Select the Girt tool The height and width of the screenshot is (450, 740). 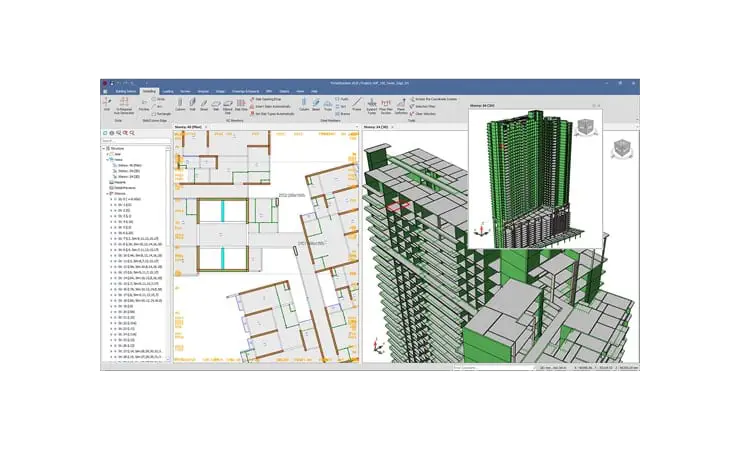tap(341, 107)
